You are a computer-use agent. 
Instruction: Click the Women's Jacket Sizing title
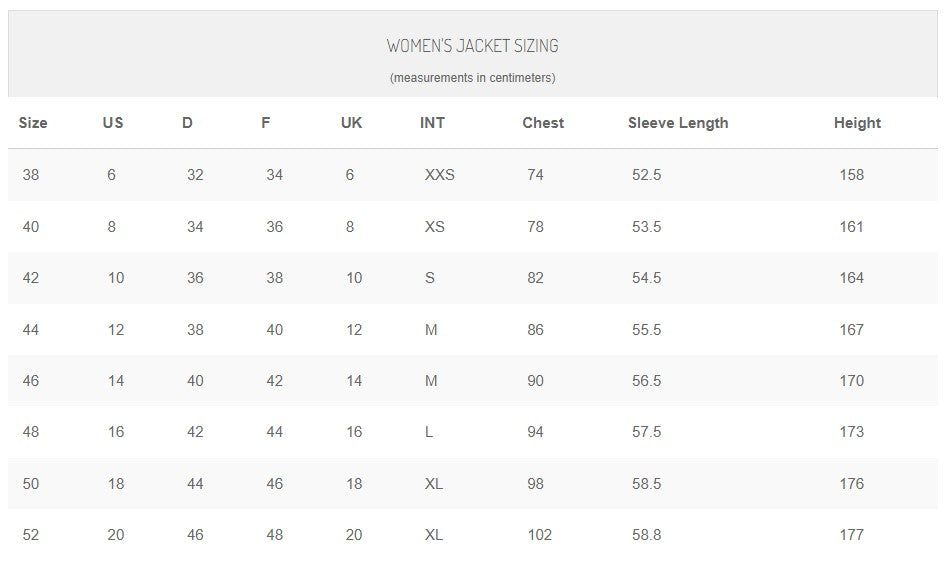pyautogui.click(x=472, y=46)
